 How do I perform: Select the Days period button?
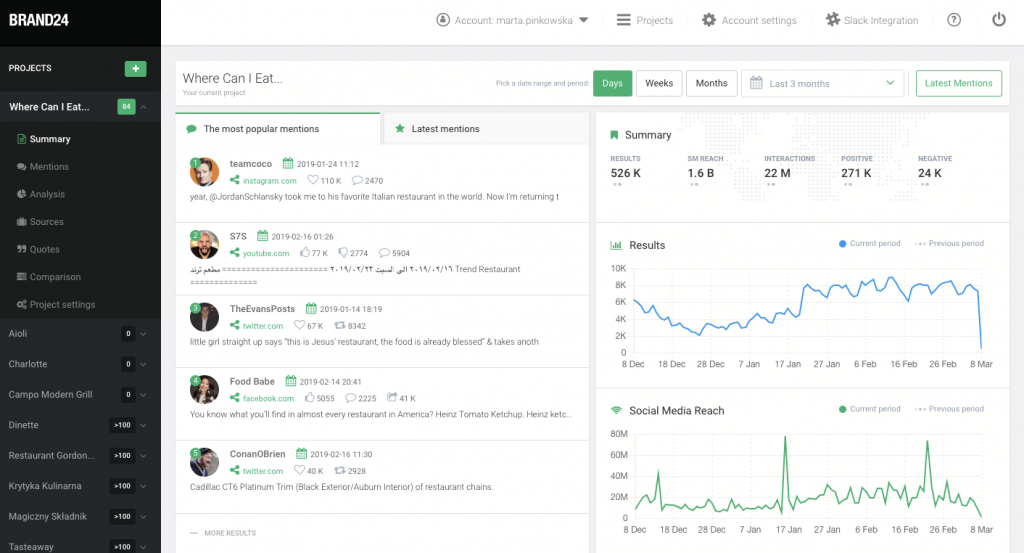tap(613, 83)
